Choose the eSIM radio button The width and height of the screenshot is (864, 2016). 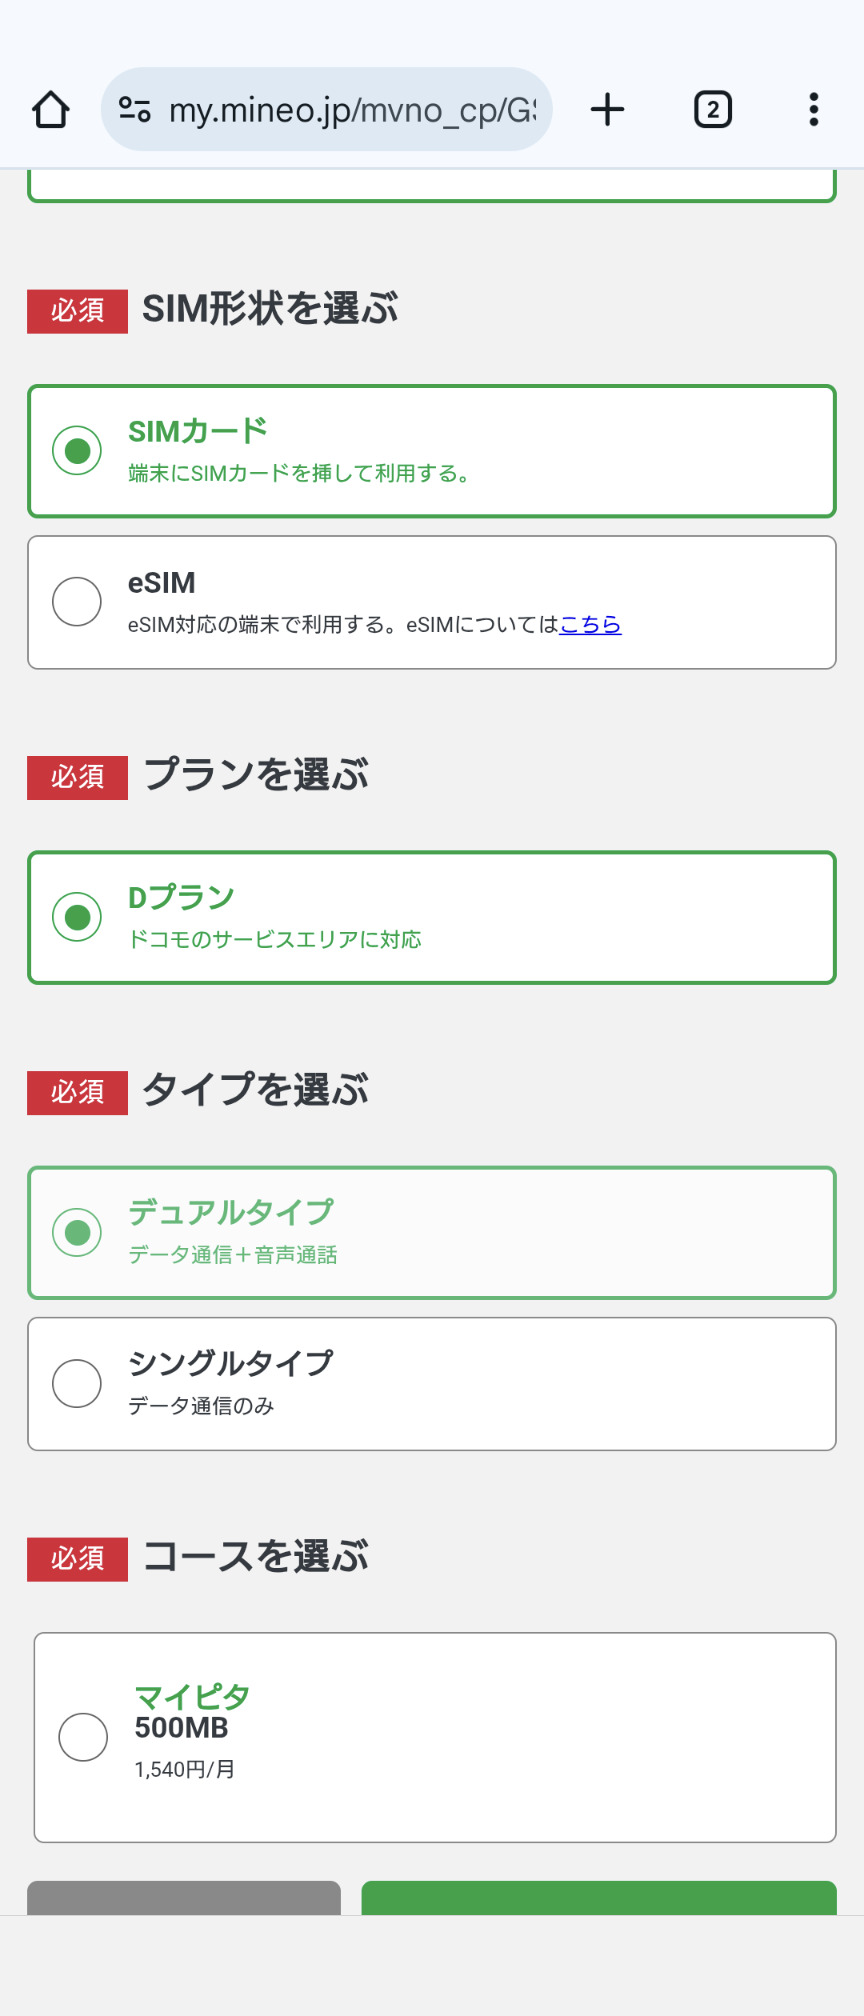(x=77, y=602)
